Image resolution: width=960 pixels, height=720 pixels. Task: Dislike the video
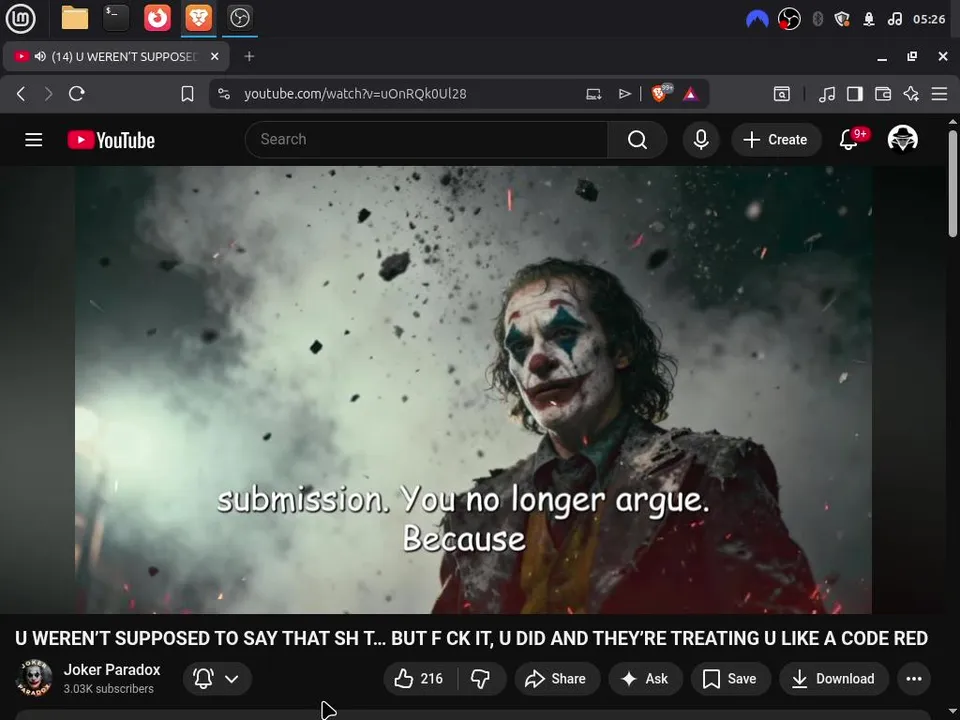tap(481, 678)
